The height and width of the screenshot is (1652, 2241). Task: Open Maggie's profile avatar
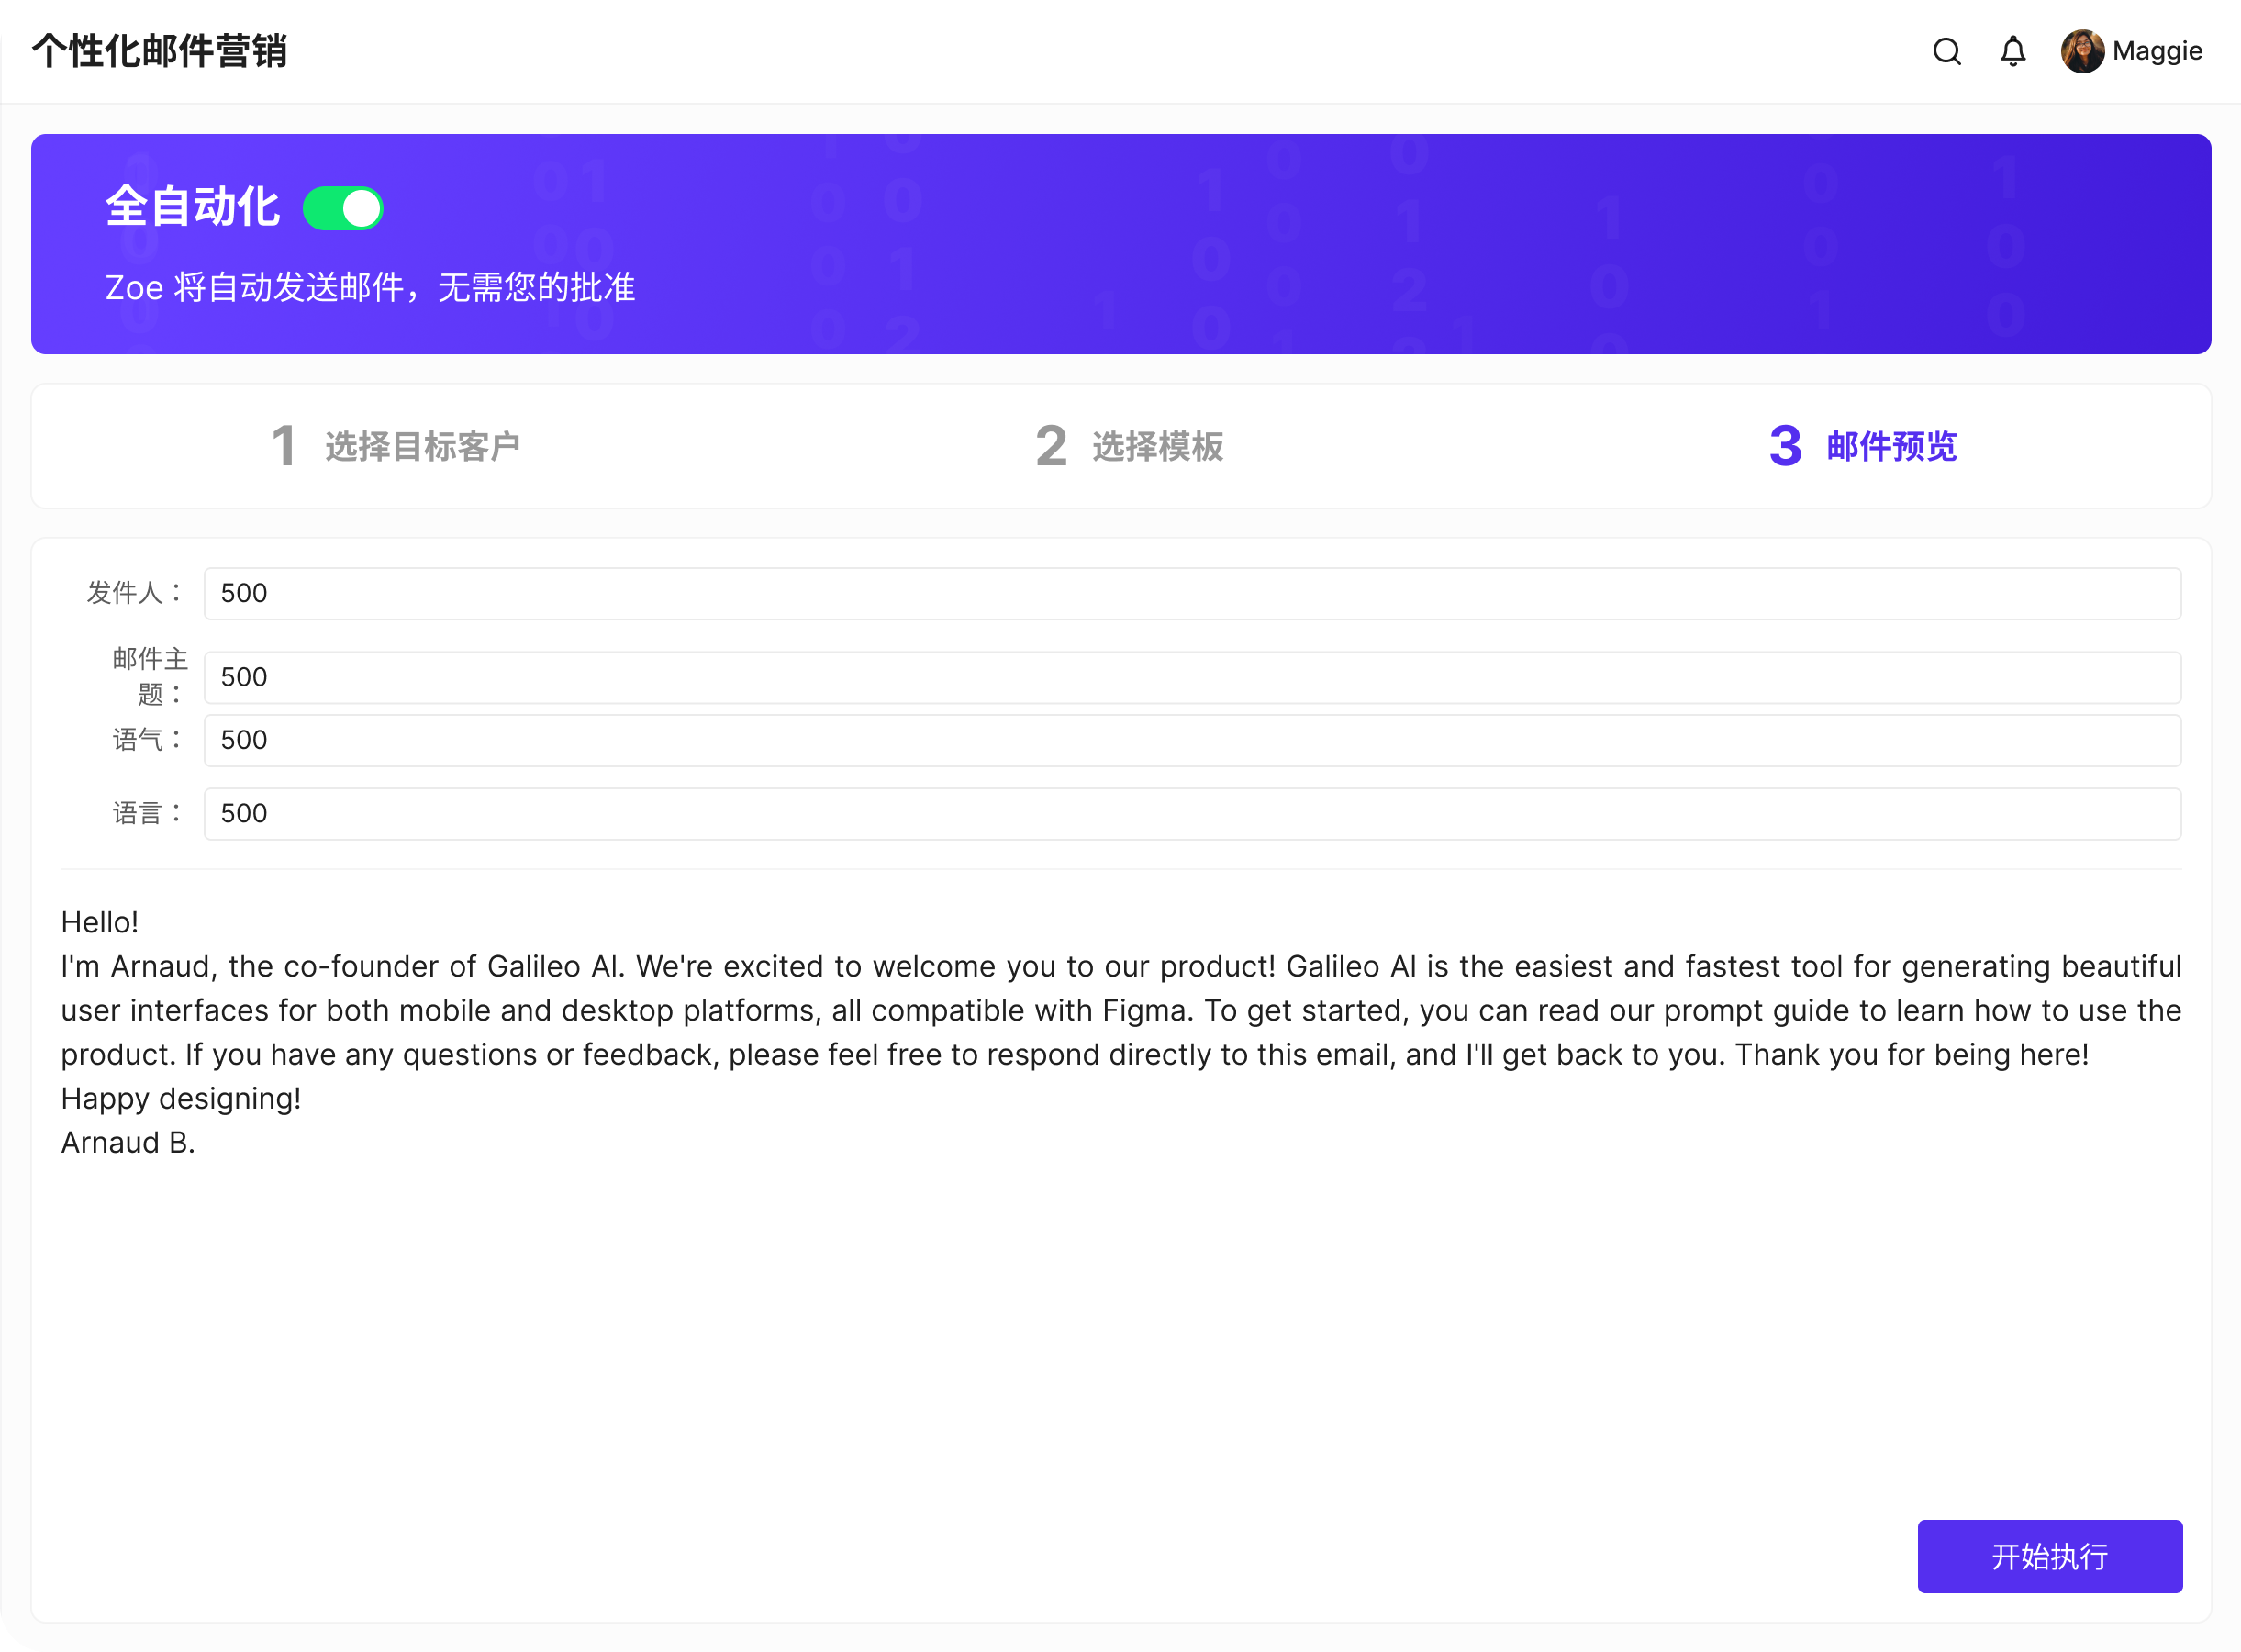[x=2082, y=51]
